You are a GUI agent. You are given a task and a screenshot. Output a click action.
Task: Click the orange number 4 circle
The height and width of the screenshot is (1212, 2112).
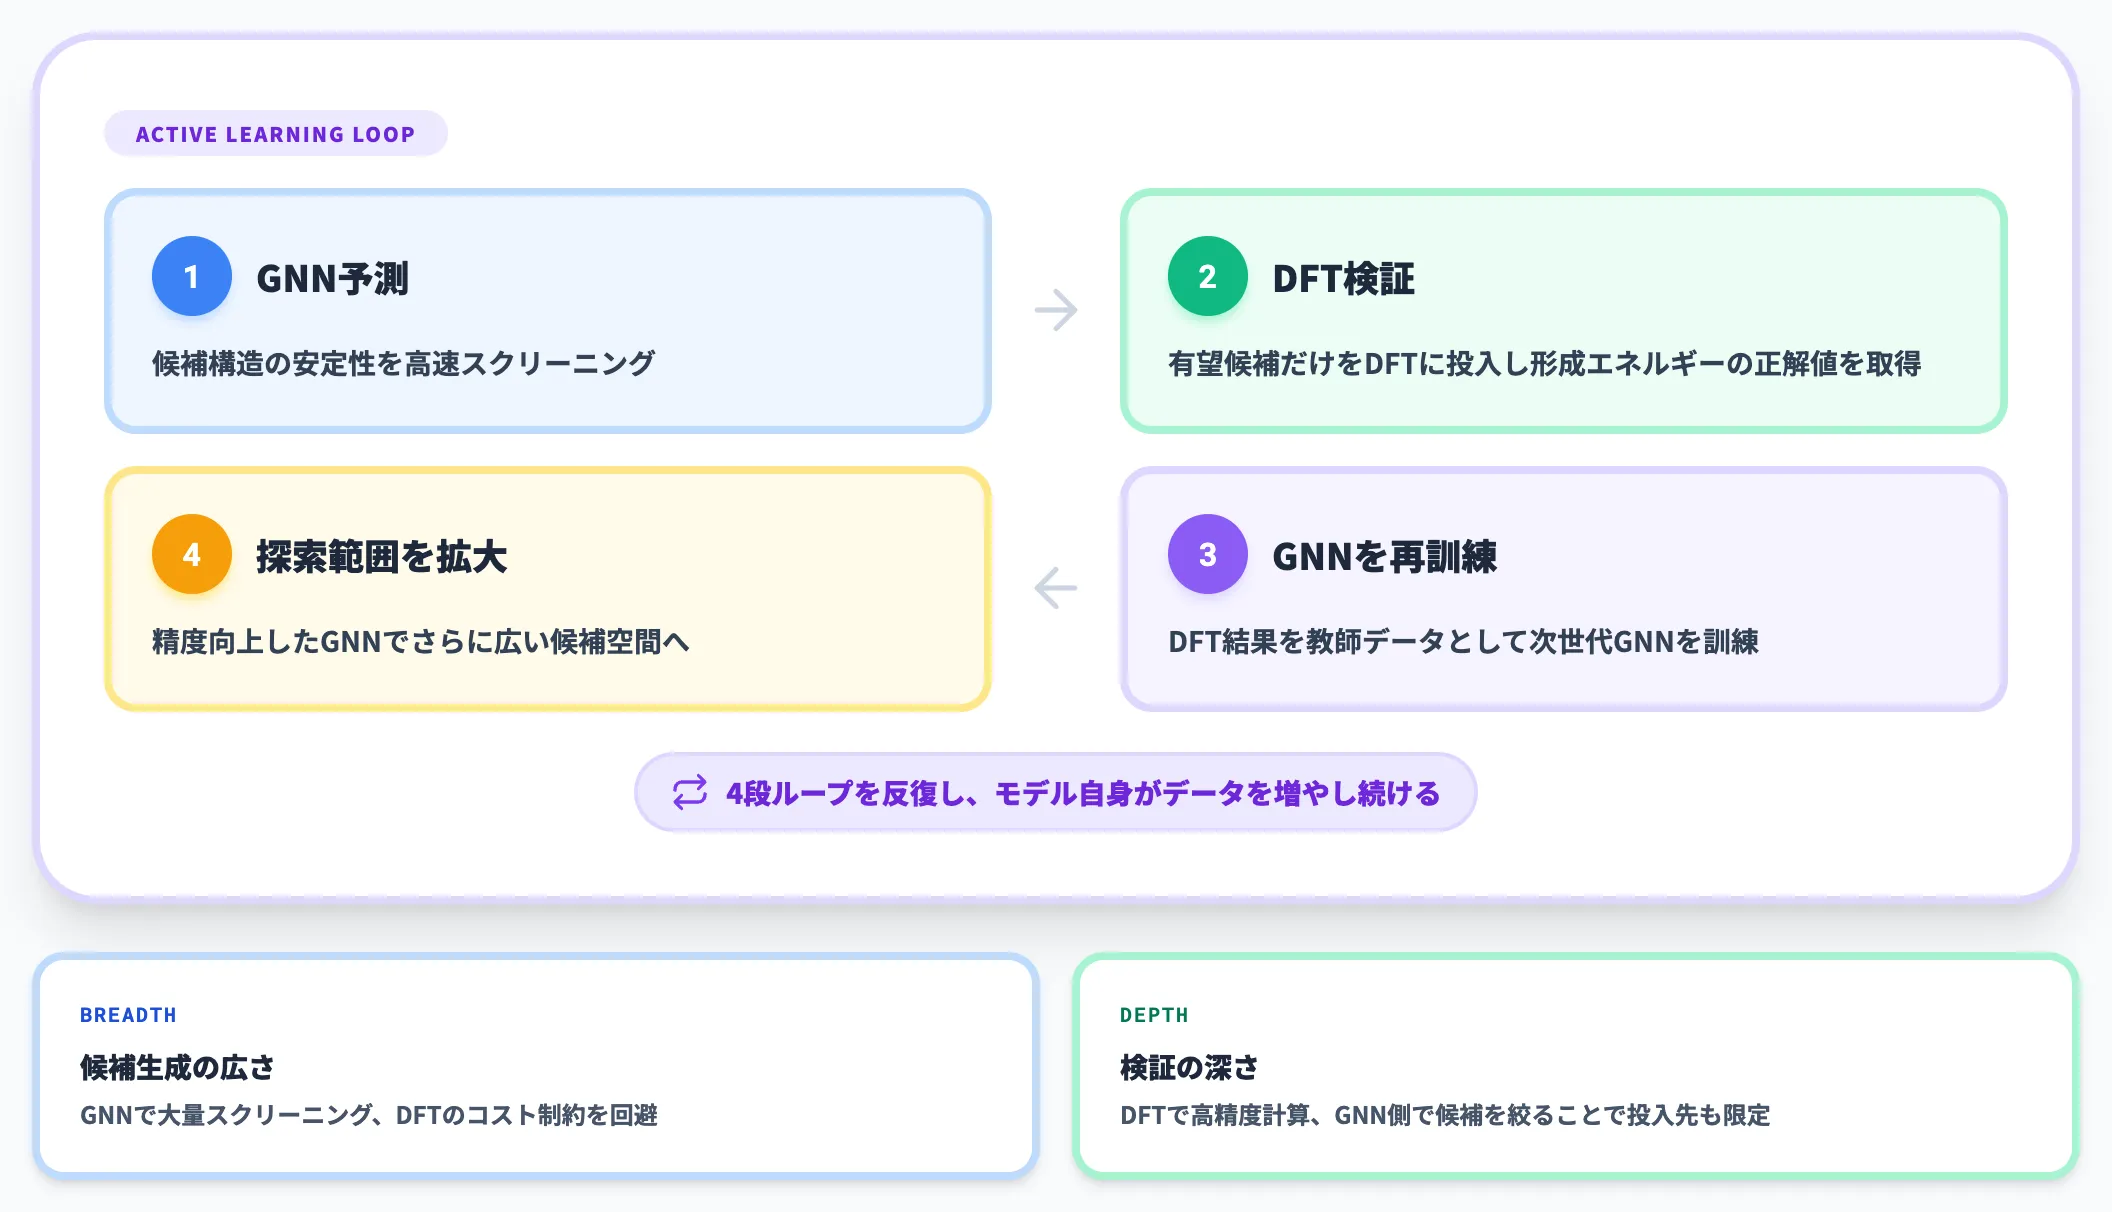tap(192, 555)
